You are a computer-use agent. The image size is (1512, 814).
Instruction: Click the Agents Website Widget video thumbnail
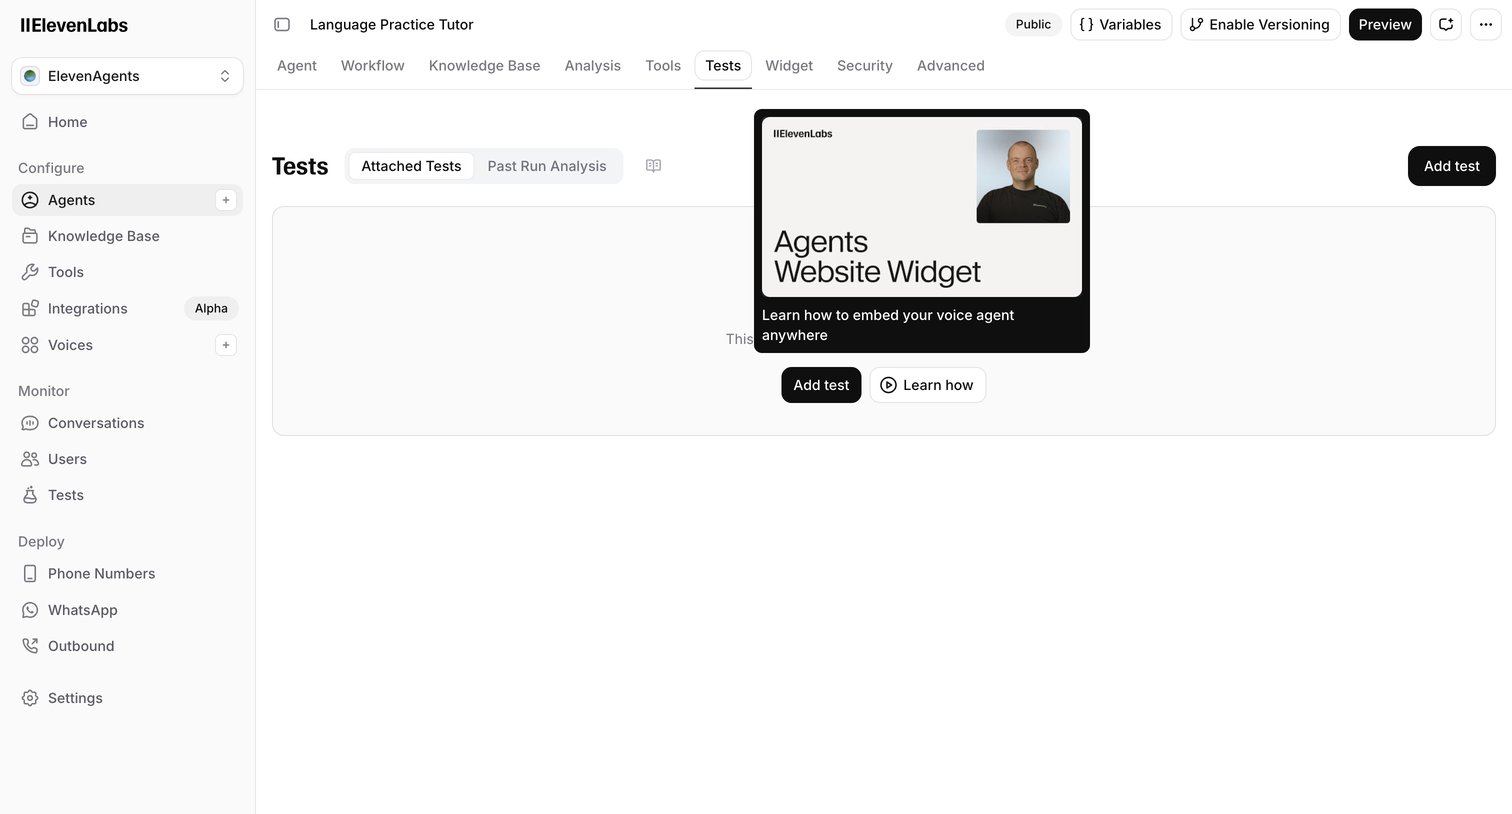tap(922, 207)
